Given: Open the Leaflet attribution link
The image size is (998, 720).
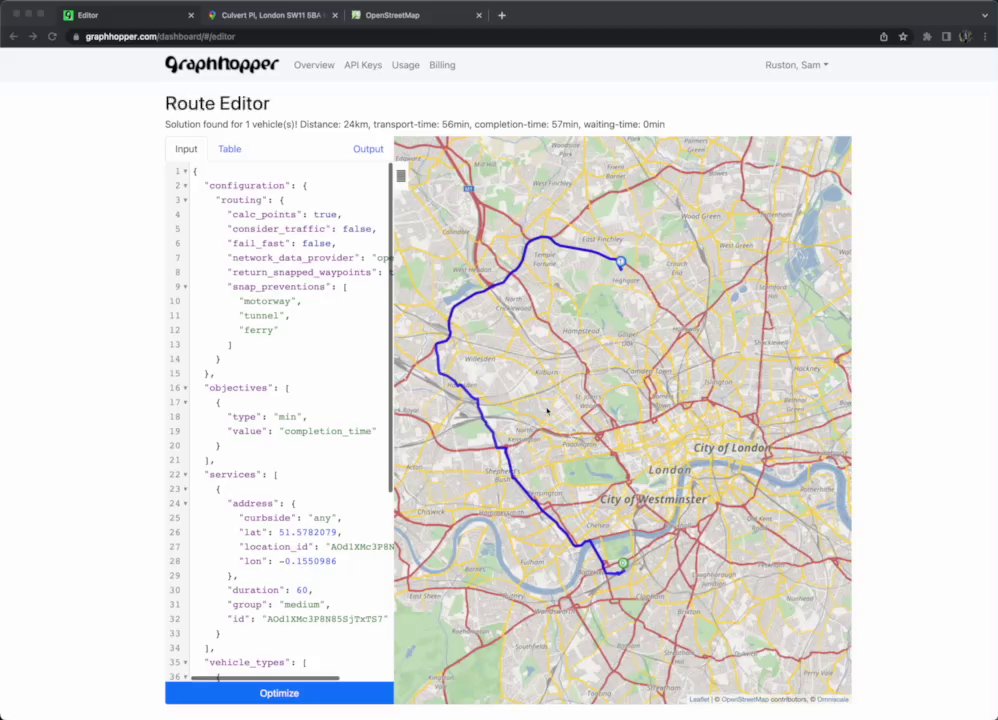Looking at the screenshot, I should coord(699,699).
